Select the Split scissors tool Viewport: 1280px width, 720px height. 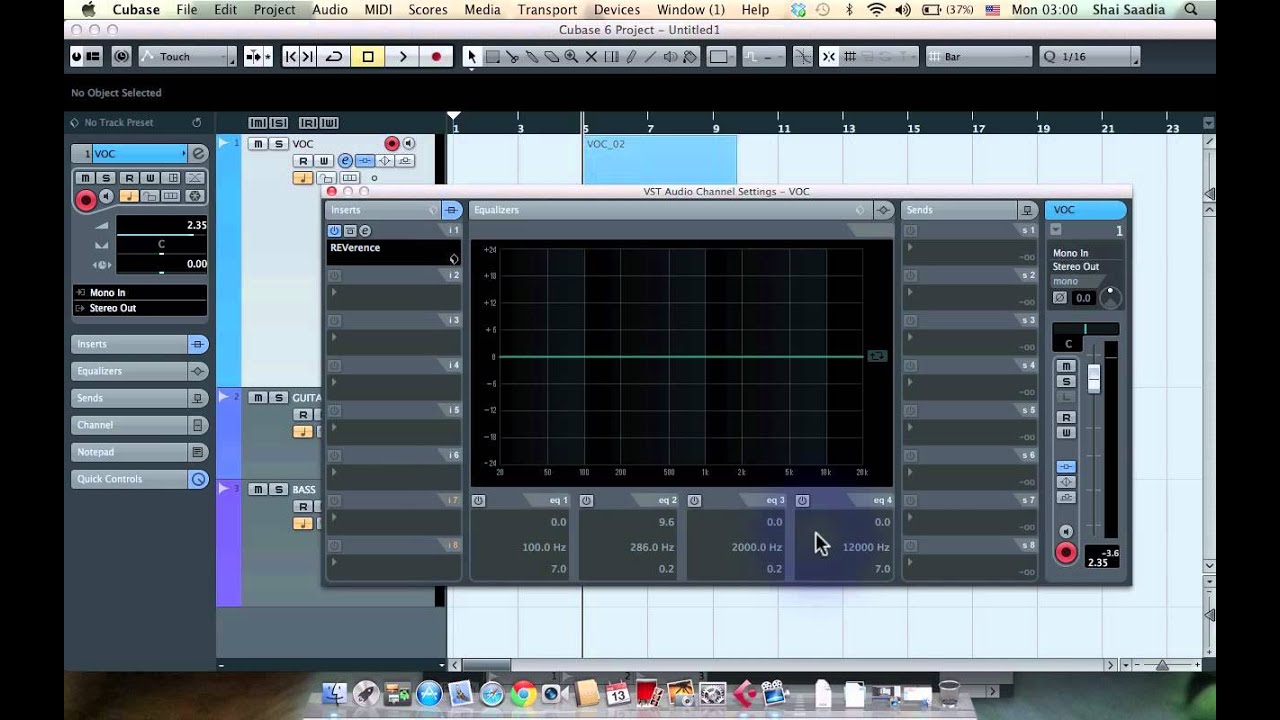point(512,57)
